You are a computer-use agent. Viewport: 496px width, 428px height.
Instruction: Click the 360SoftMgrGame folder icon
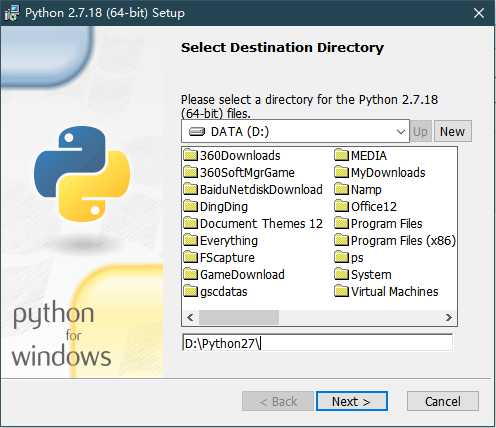(x=191, y=172)
